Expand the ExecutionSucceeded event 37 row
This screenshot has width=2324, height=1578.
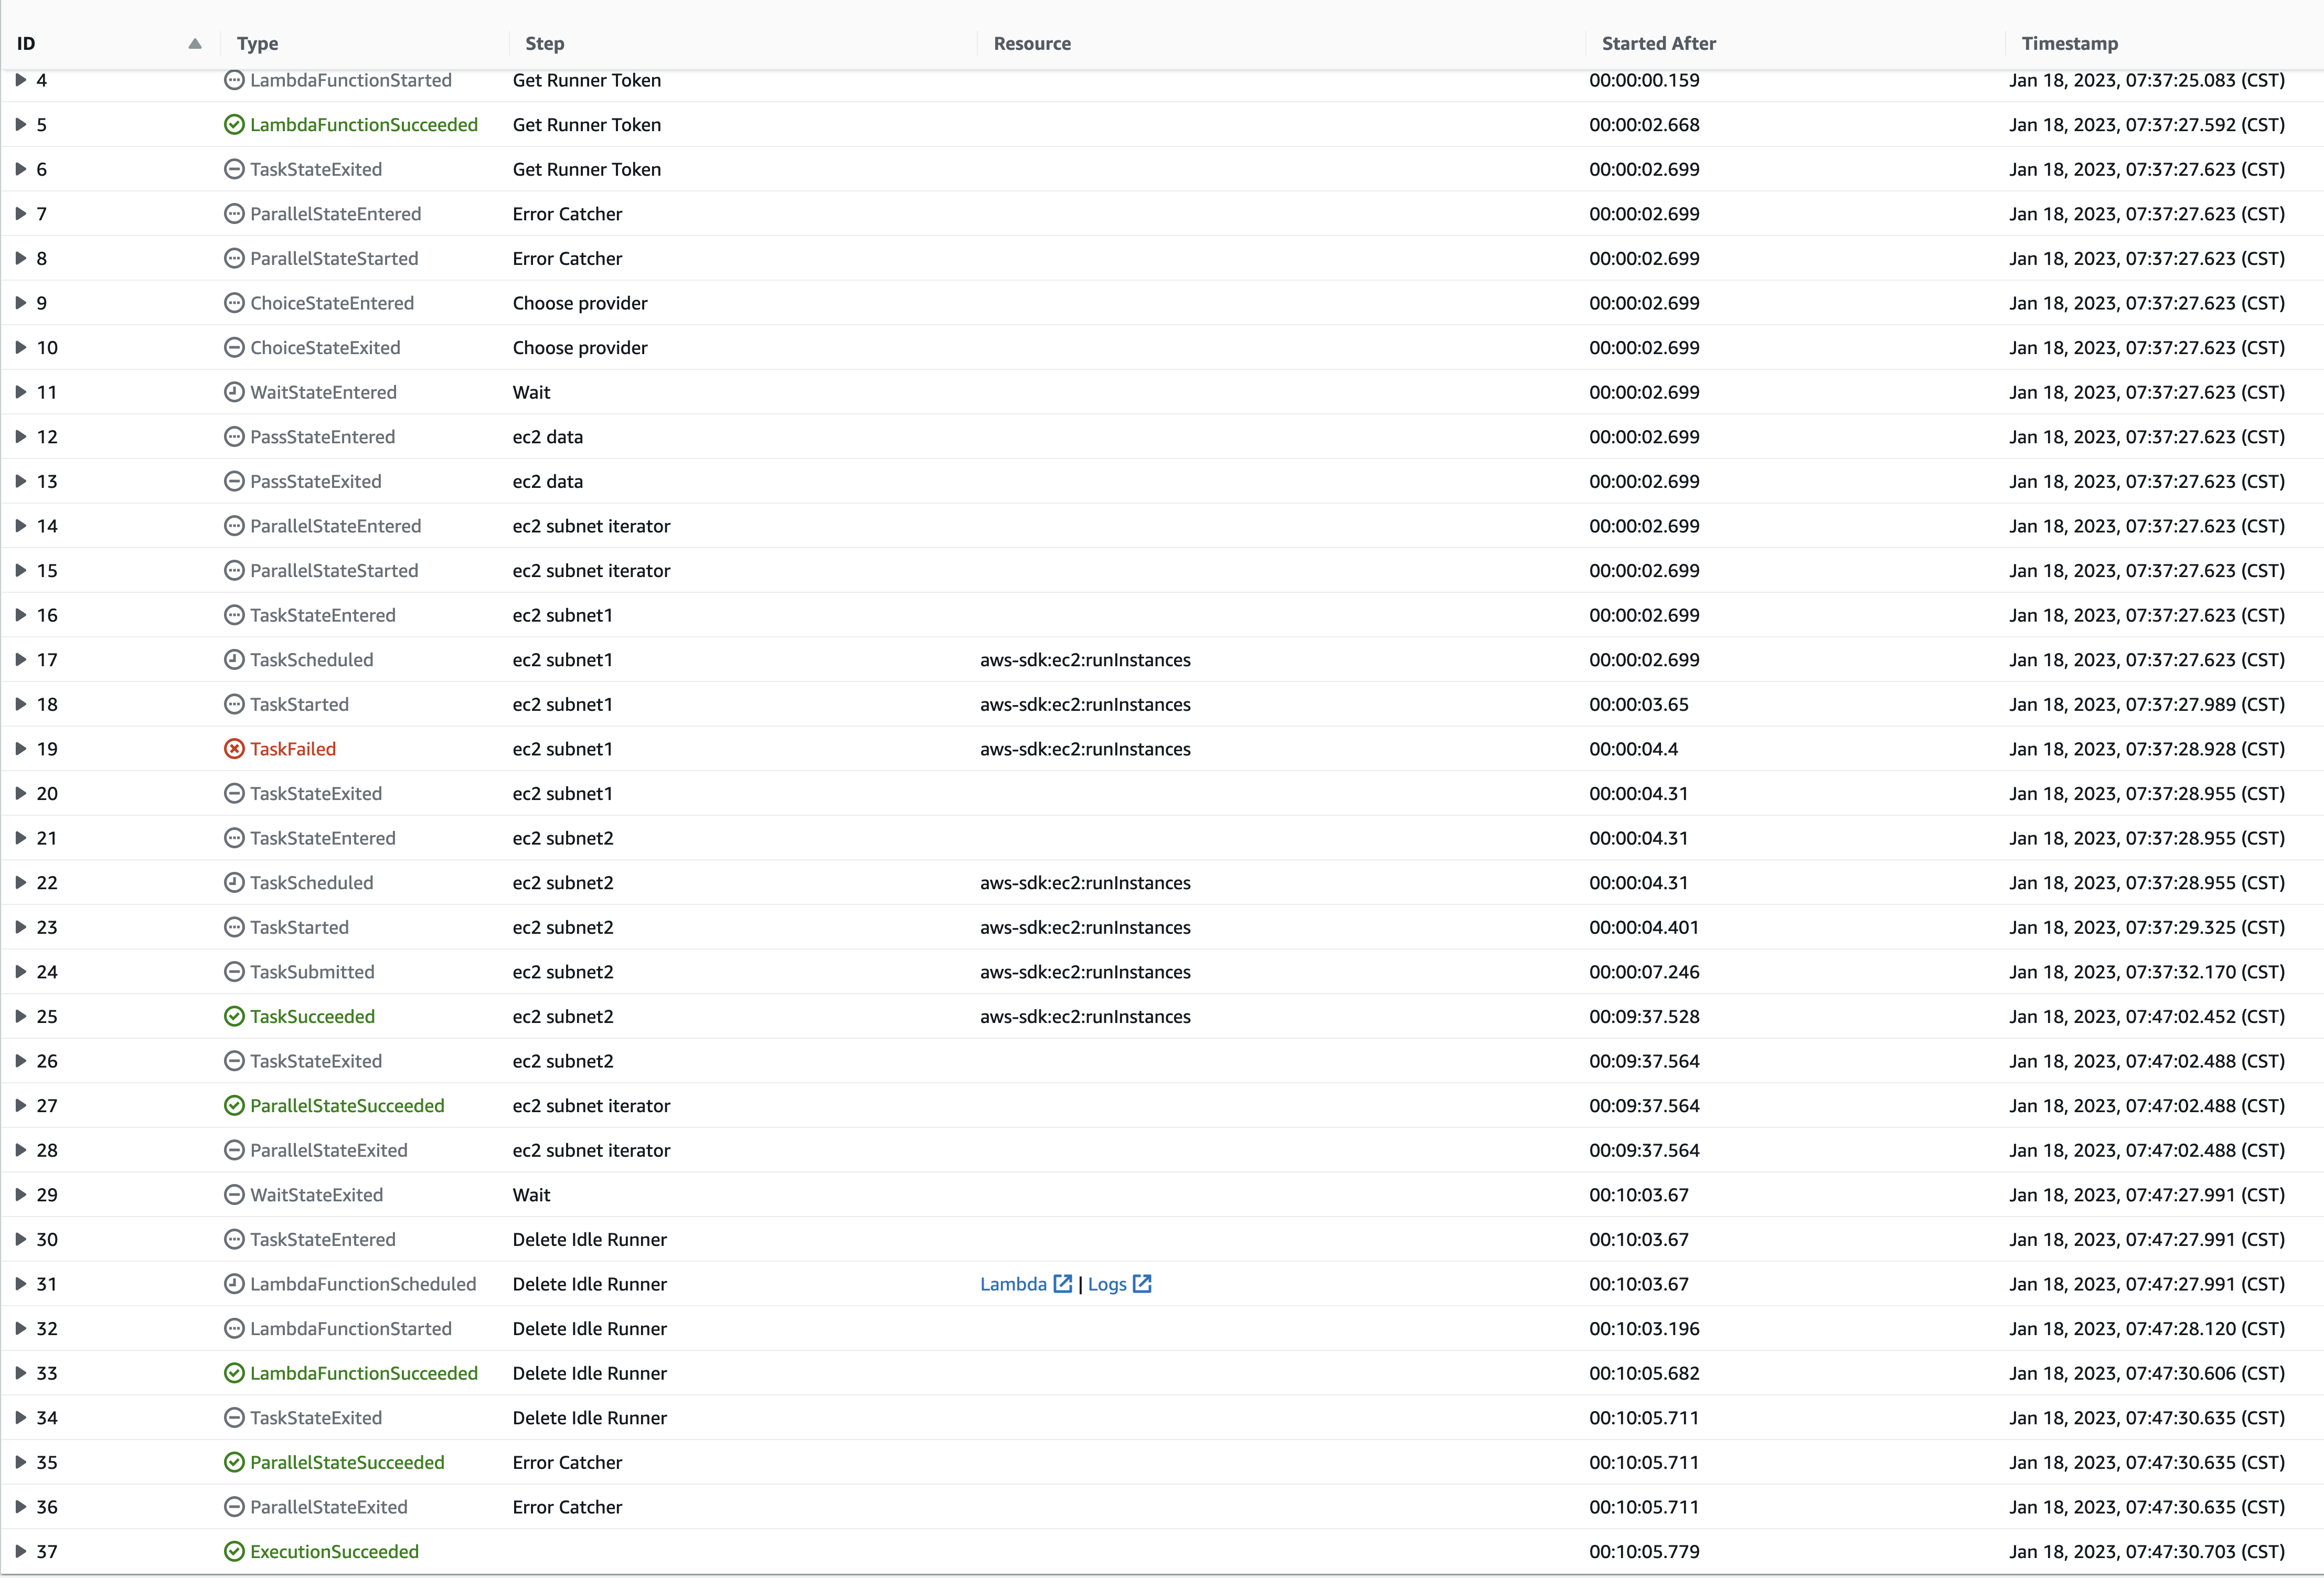click(x=20, y=1551)
